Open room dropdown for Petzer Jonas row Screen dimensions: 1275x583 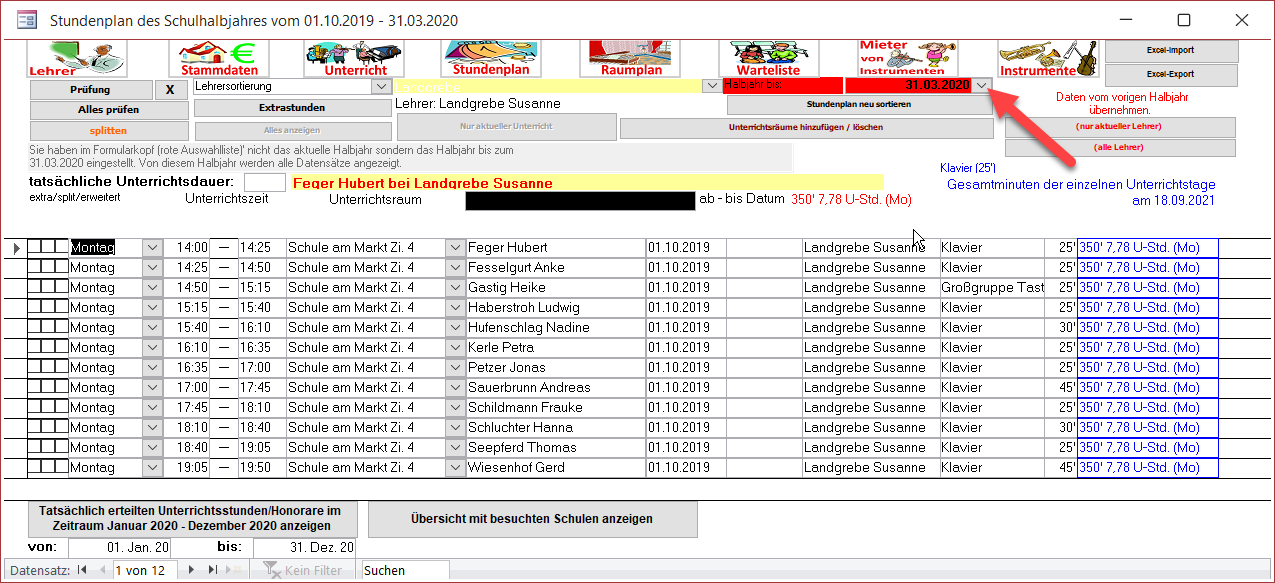[454, 368]
